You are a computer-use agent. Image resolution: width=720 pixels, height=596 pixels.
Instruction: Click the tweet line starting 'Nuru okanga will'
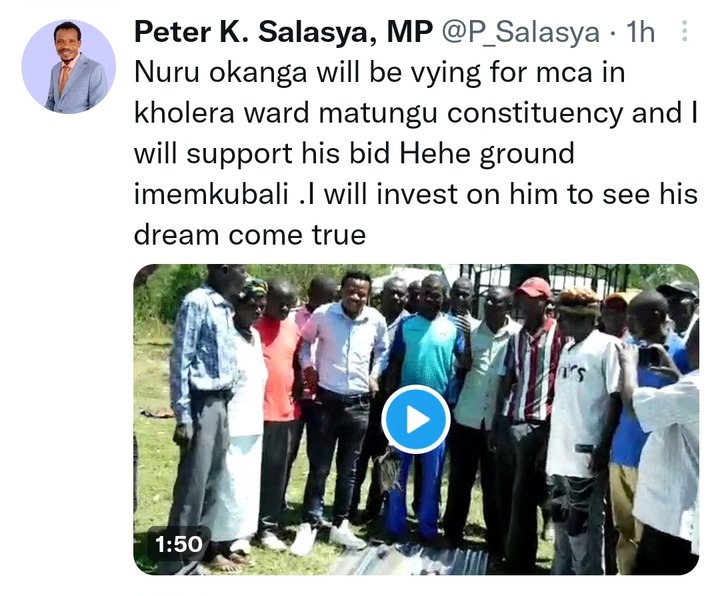pyautogui.click(x=379, y=73)
